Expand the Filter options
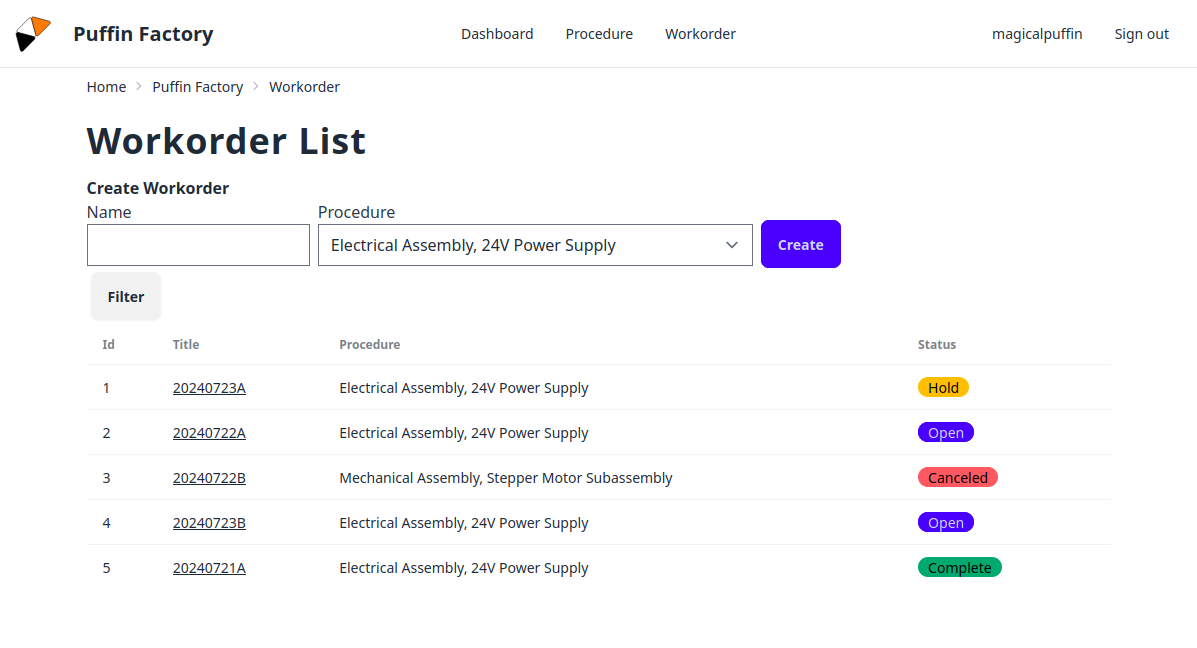This screenshot has height=648, width=1197. pos(125,296)
